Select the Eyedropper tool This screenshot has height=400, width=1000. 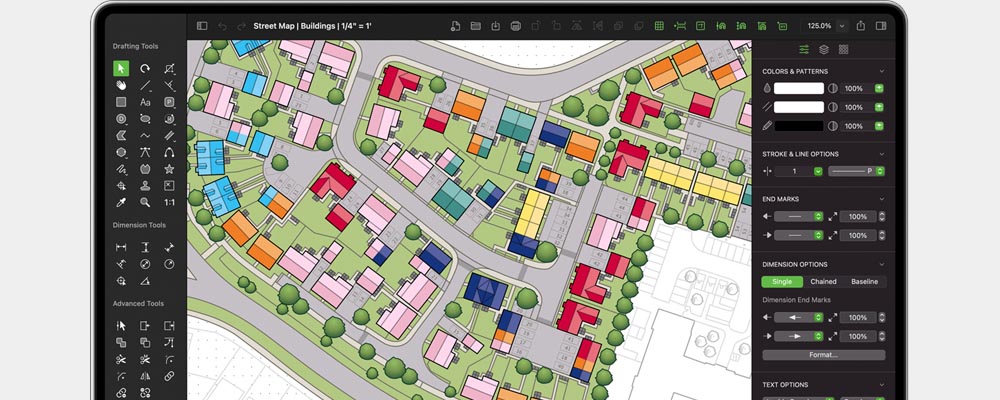coord(121,202)
